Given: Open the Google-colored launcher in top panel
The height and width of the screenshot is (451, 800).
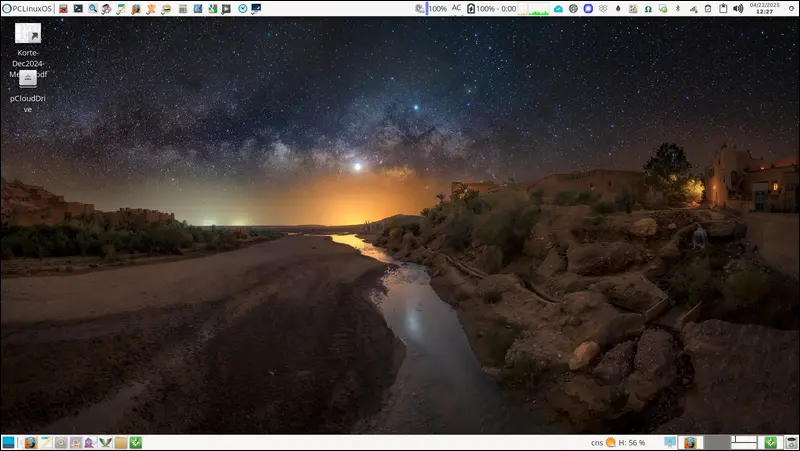Looking at the screenshot, I should (x=212, y=9).
